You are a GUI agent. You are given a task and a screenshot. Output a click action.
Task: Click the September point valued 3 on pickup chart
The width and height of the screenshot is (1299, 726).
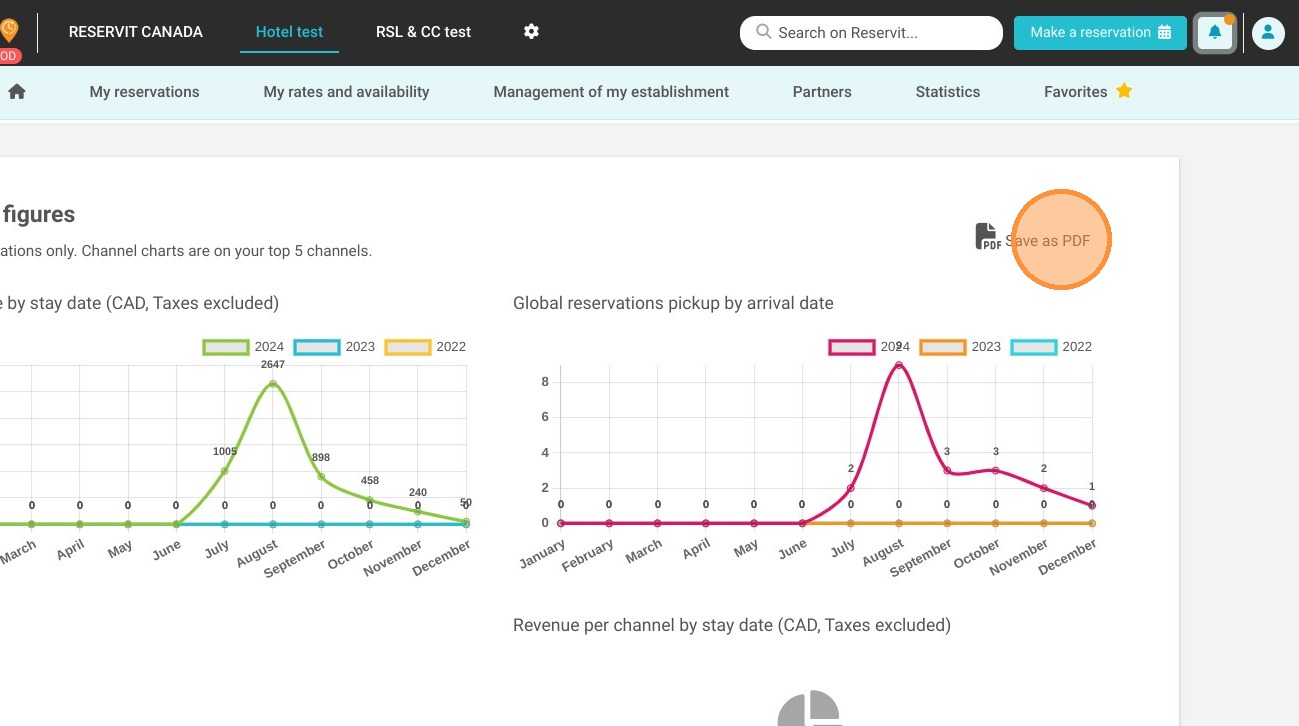tap(947, 470)
